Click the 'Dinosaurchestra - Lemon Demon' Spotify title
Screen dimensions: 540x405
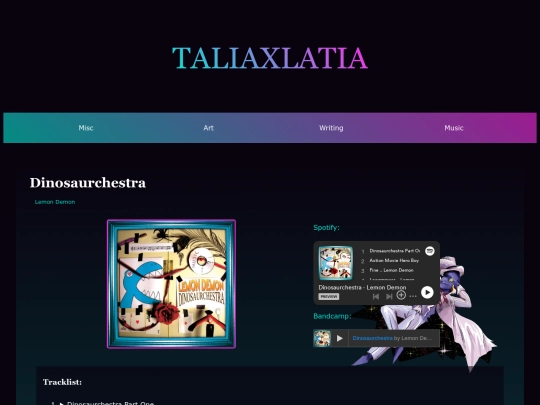click(x=362, y=287)
